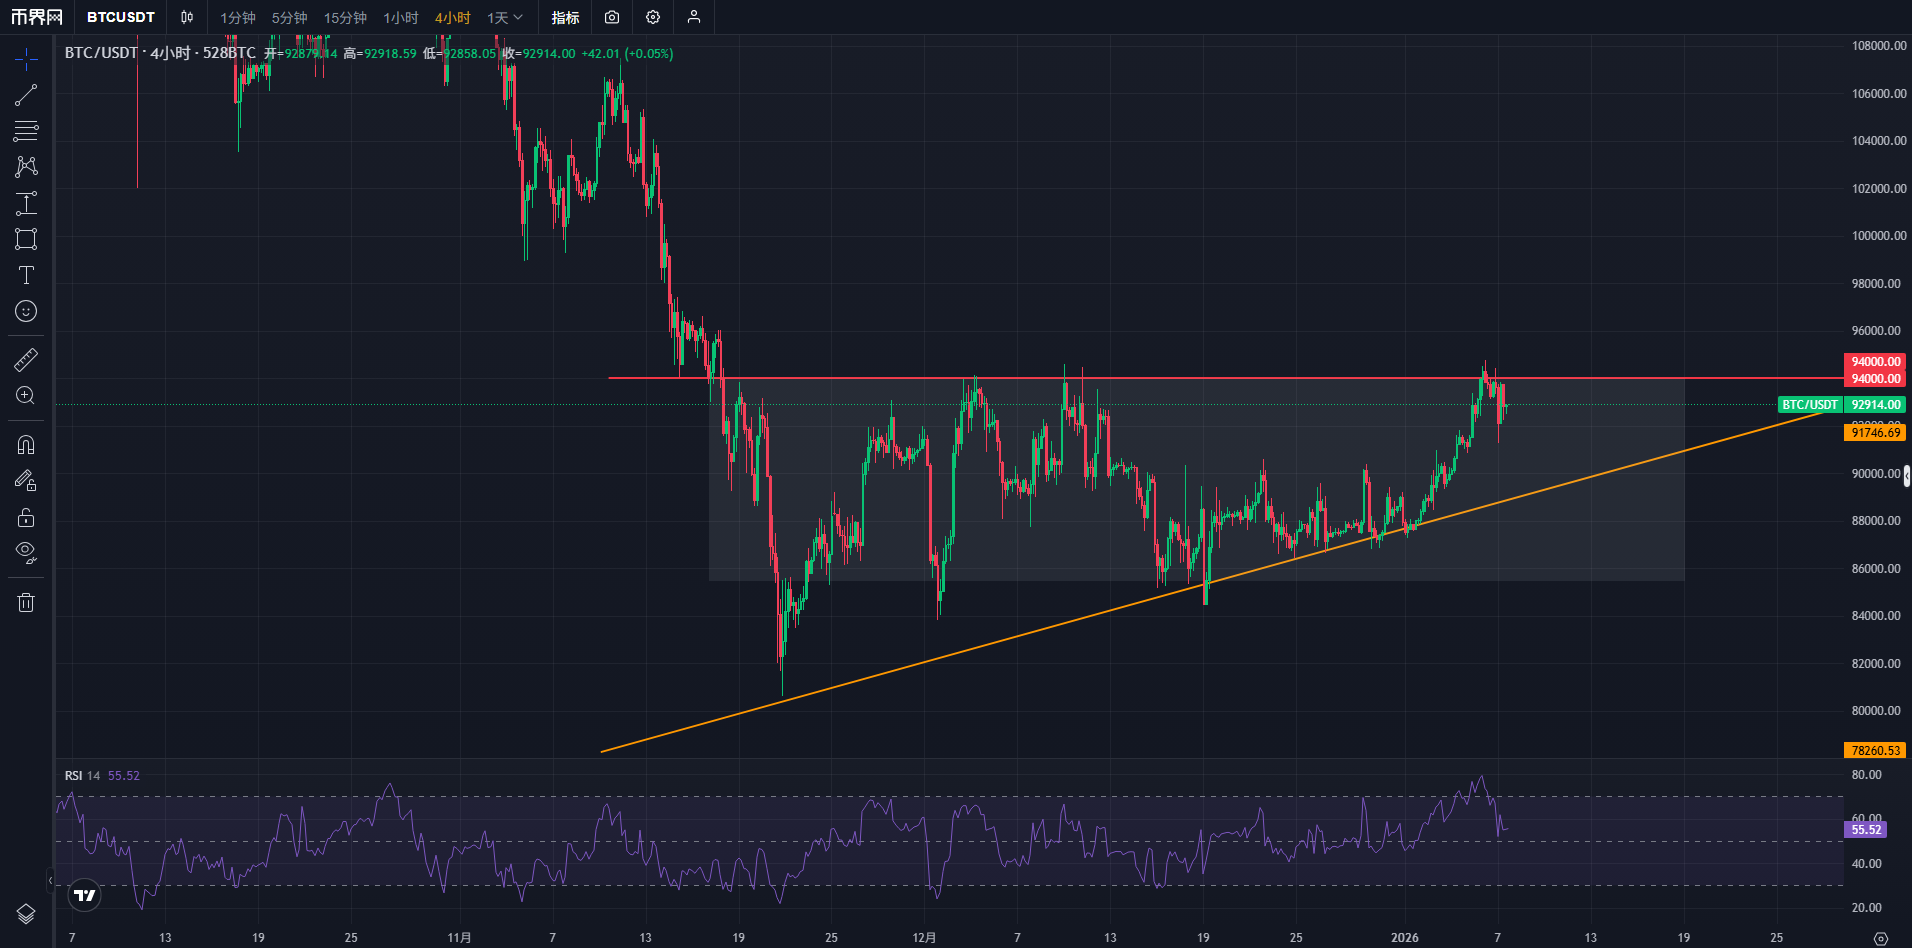
Task: Hide all drawings with eye icon
Action: click(26, 552)
